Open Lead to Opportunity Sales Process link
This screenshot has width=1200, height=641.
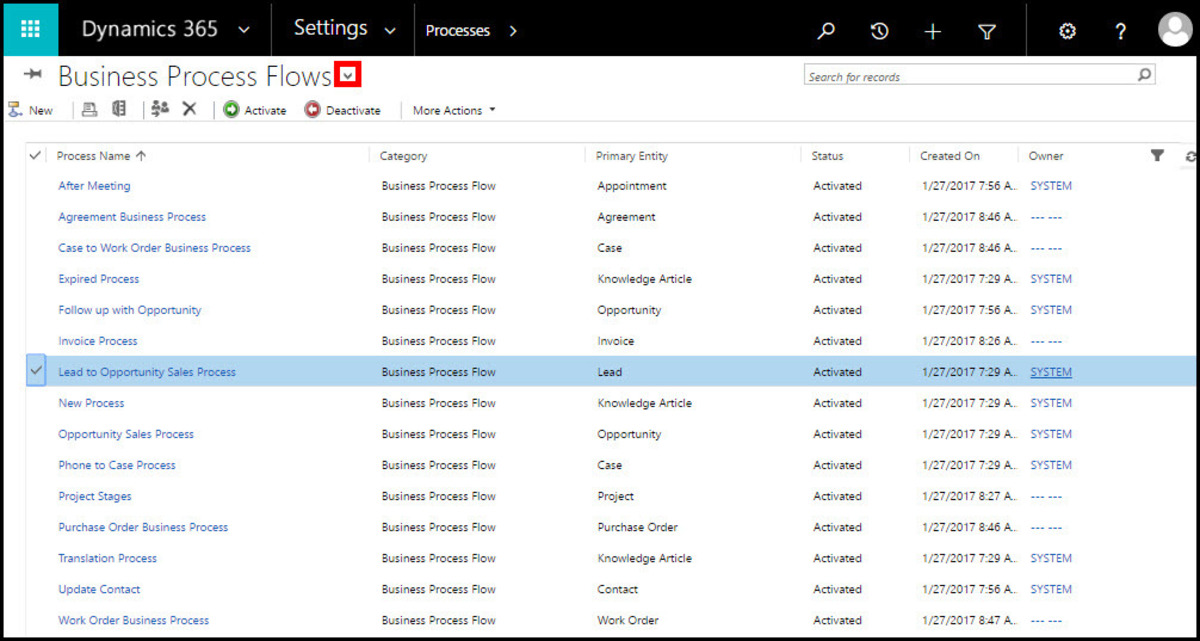click(x=147, y=372)
